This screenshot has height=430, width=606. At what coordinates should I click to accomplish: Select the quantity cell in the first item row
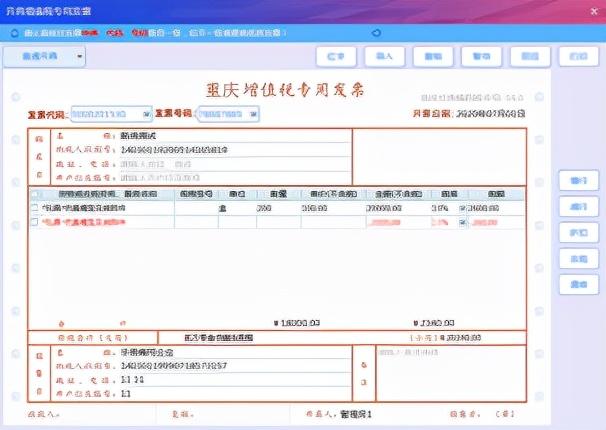(x=278, y=208)
